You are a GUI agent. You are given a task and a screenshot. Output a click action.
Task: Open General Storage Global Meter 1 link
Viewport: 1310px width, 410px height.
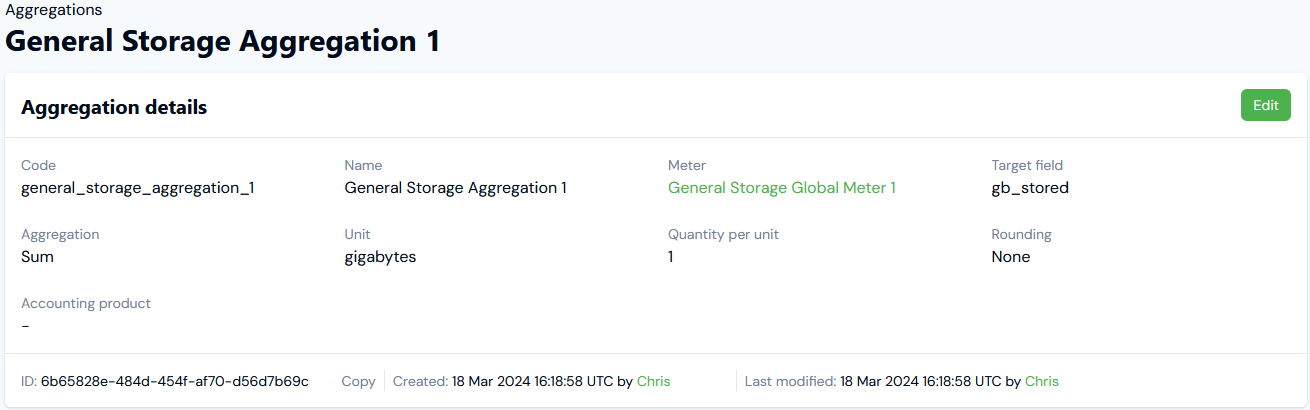click(782, 187)
